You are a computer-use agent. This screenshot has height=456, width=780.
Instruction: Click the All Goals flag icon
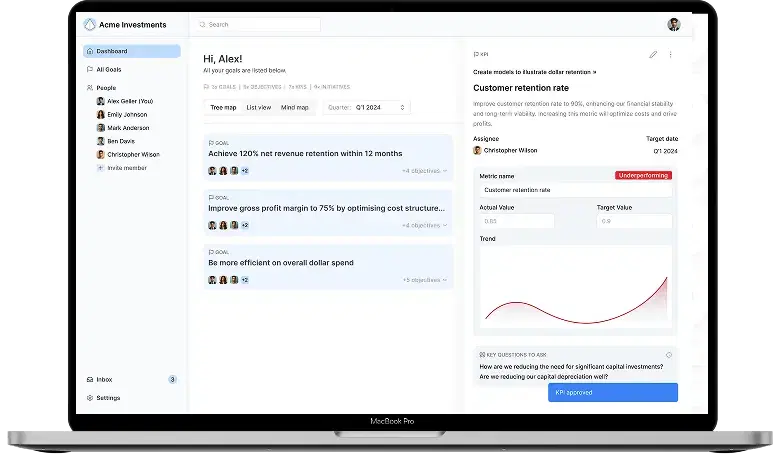pos(90,69)
